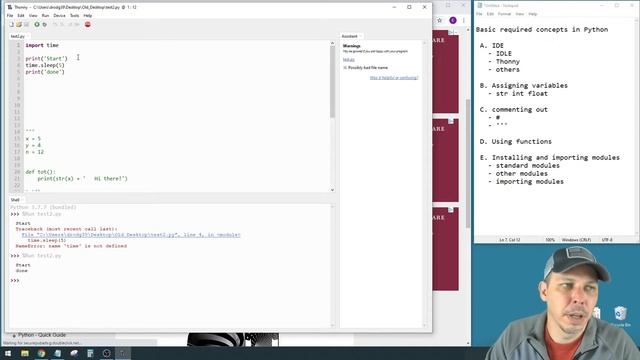Click Notepad icon in taskbar
640x360 pixels.
[58, 353]
